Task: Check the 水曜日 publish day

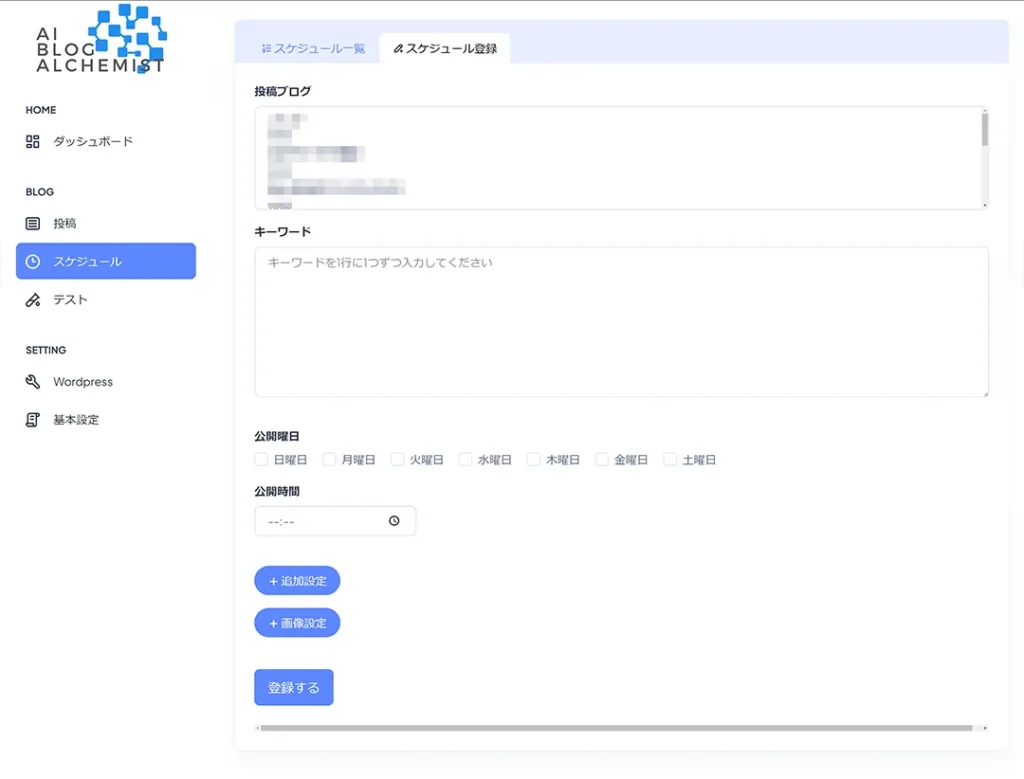Action: click(465, 459)
